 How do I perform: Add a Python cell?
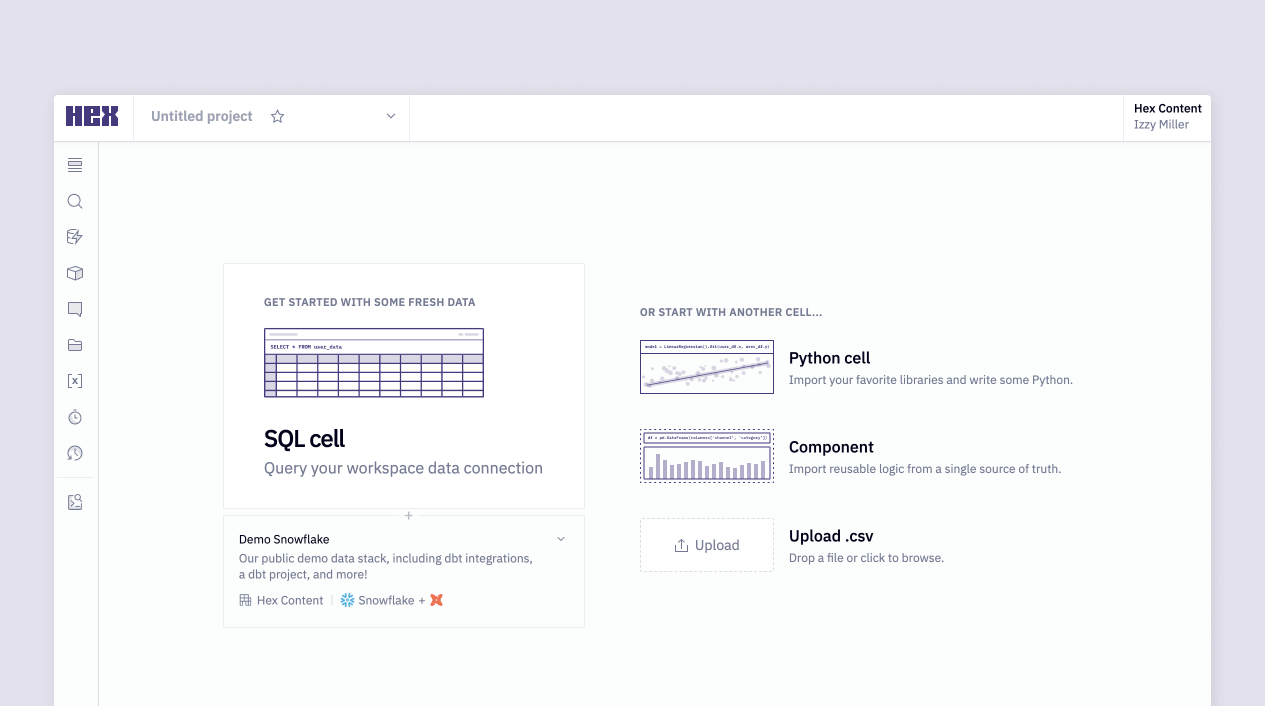[856, 367]
